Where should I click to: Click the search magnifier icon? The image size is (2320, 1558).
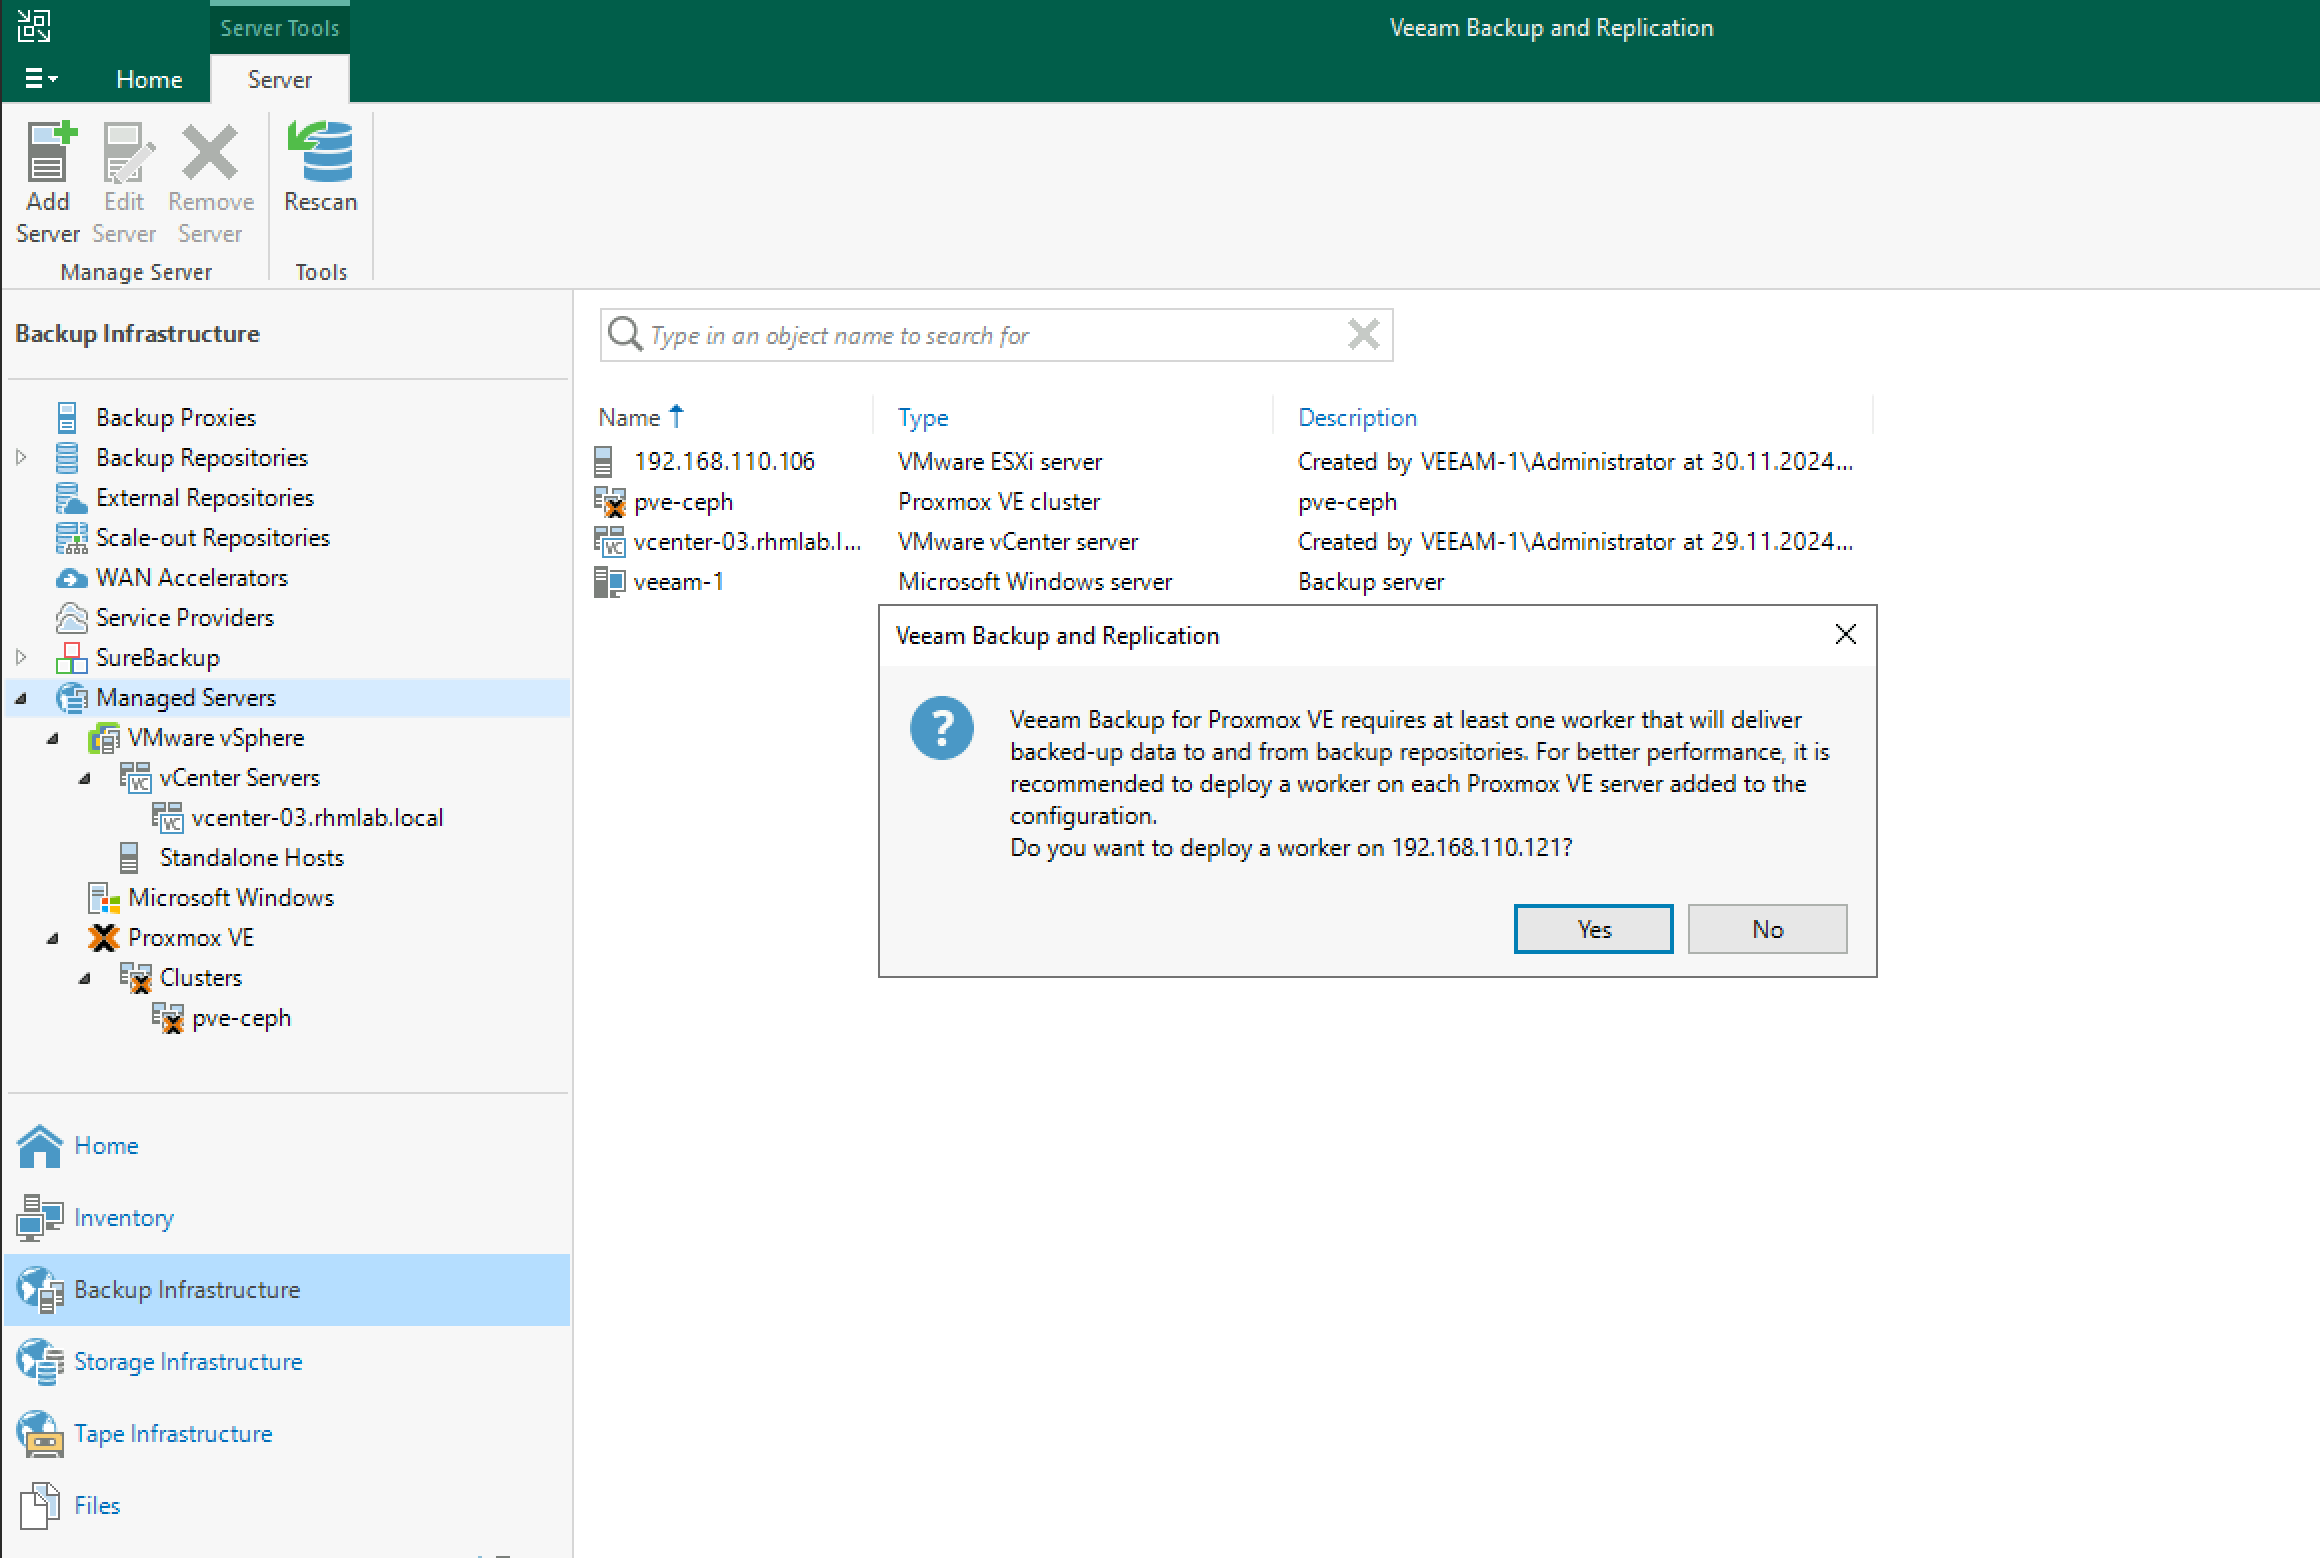pos(625,334)
